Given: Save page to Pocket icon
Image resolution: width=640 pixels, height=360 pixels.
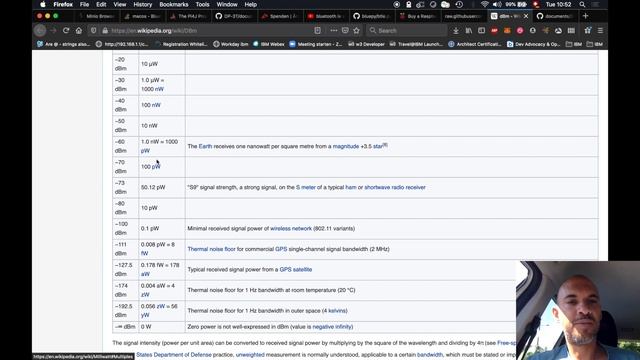Looking at the screenshot, I should point(345,31).
